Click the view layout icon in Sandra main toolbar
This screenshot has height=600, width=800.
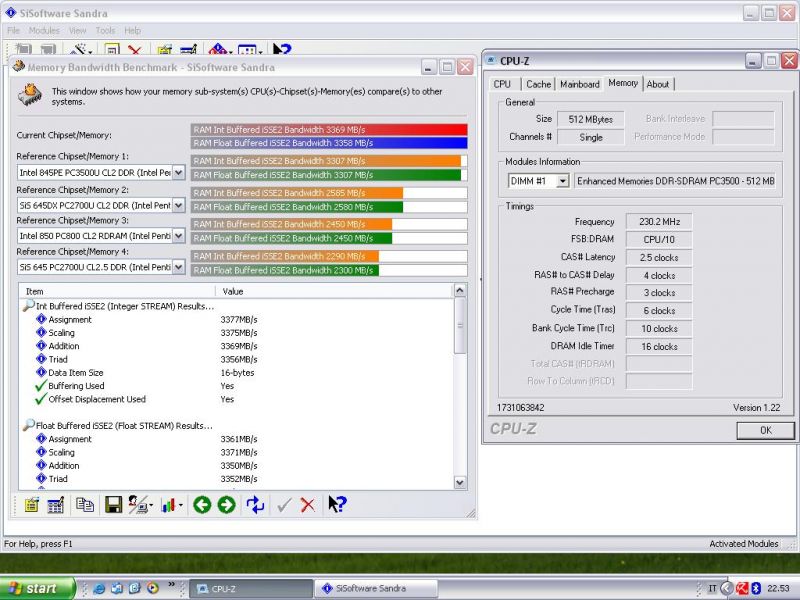[x=250, y=49]
